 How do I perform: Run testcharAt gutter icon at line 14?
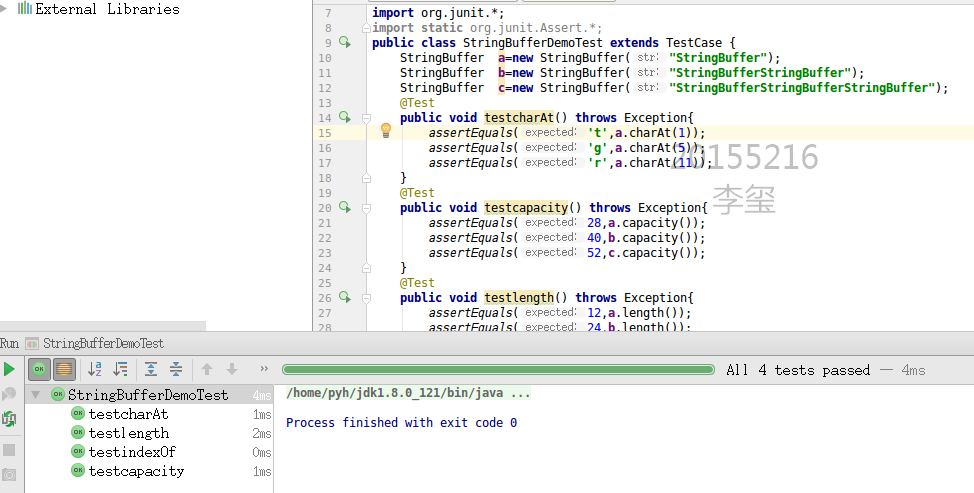pos(345,117)
